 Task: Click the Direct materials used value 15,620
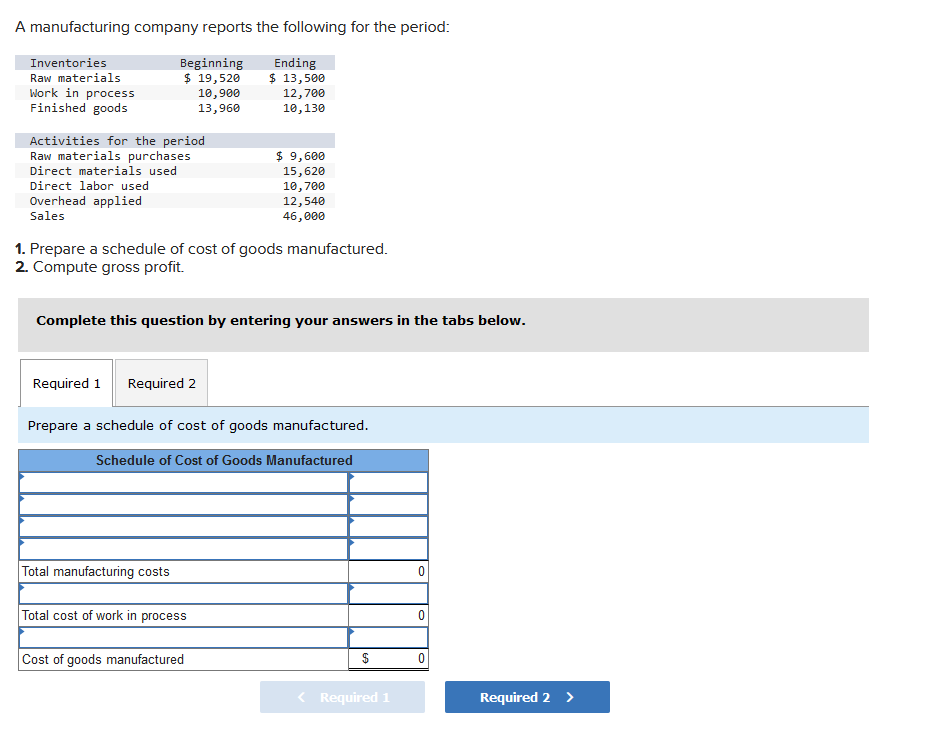304,171
